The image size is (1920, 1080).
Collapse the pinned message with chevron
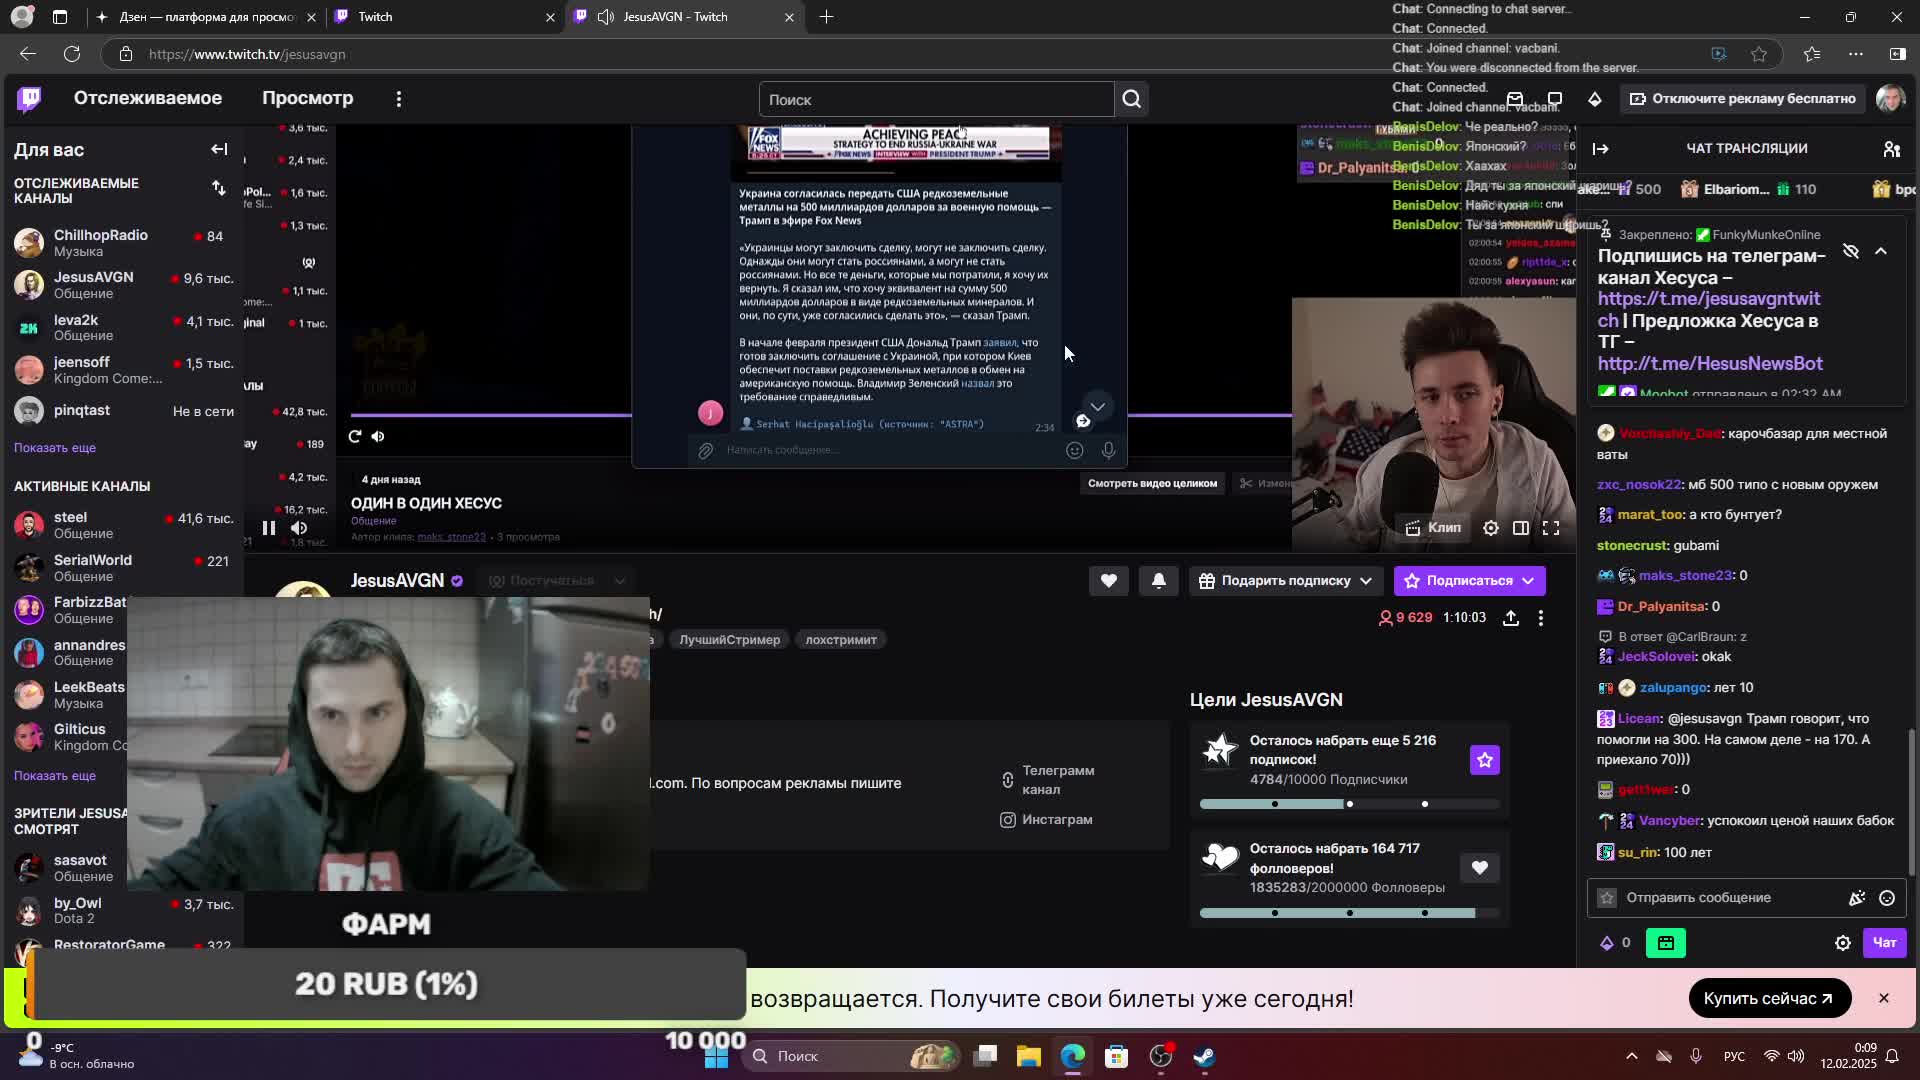coord(1881,251)
